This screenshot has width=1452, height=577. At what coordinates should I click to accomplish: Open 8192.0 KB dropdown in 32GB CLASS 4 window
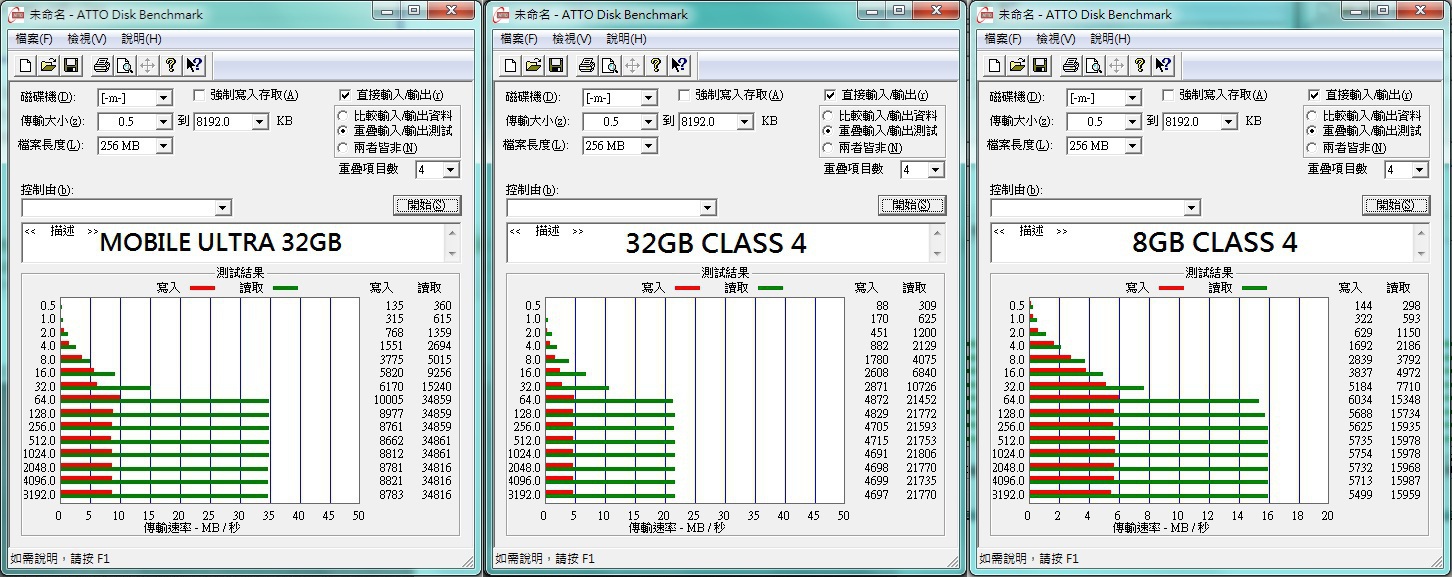(x=744, y=121)
